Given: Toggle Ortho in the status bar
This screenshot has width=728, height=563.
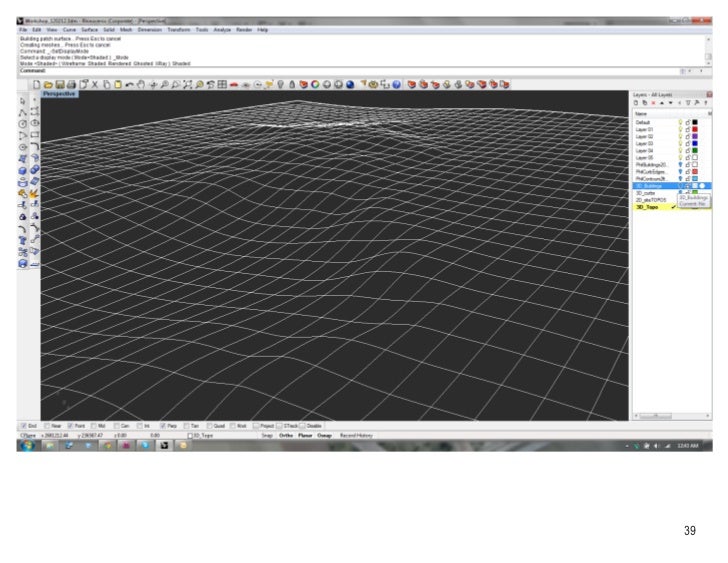Looking at the screenshot, I should 284,435.
